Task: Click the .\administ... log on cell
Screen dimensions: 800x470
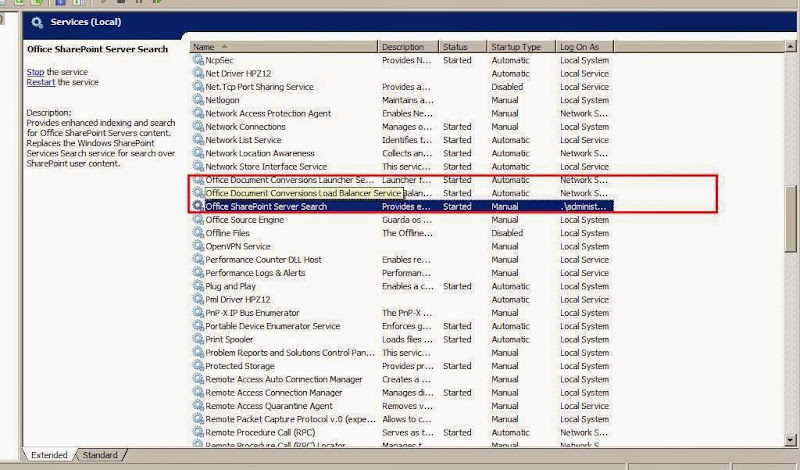Action: pyautogui.click(x=583, y=206)
